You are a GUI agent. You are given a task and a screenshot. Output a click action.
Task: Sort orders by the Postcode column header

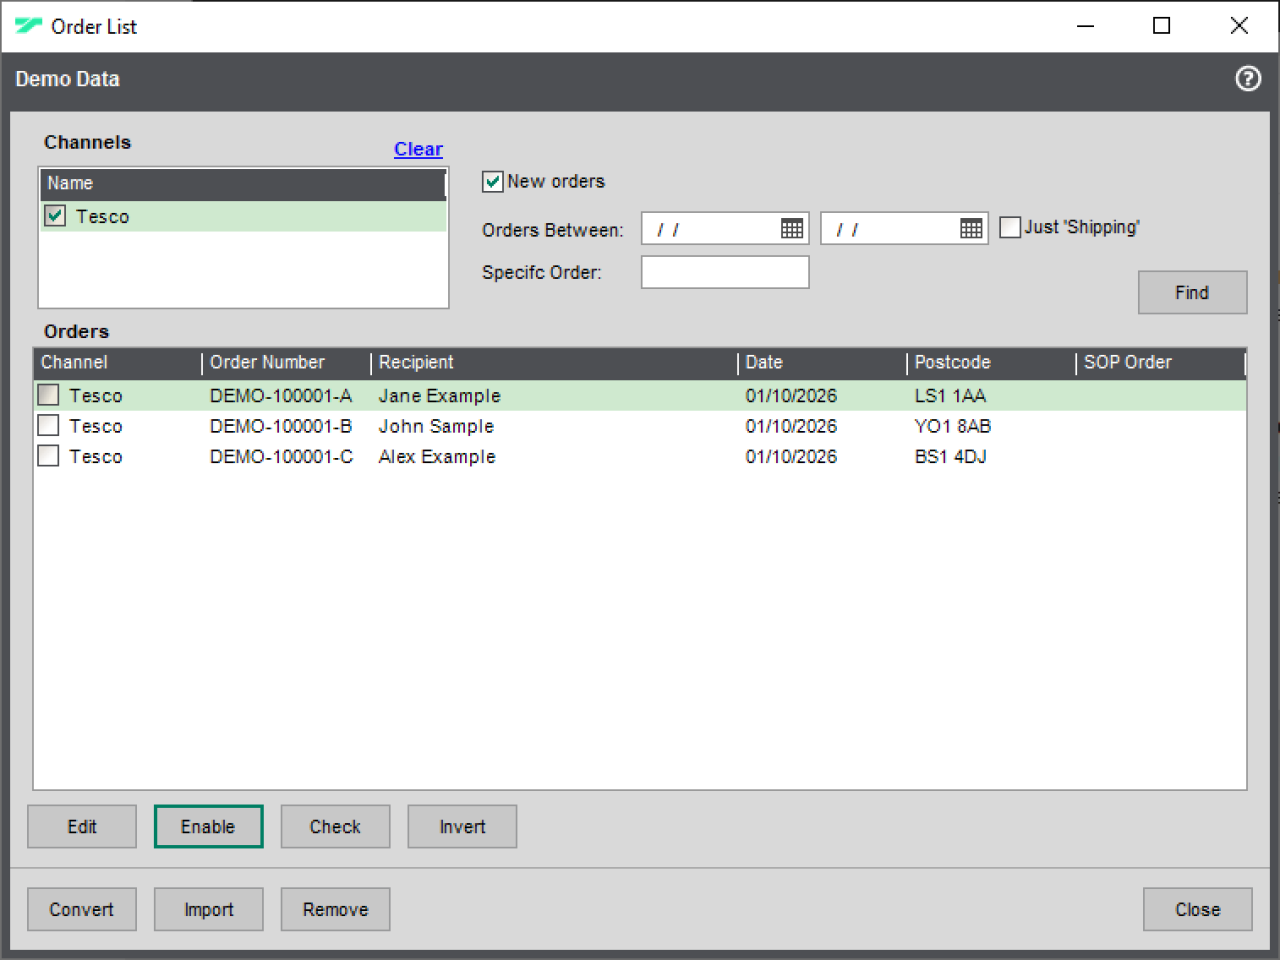(992, 363)
